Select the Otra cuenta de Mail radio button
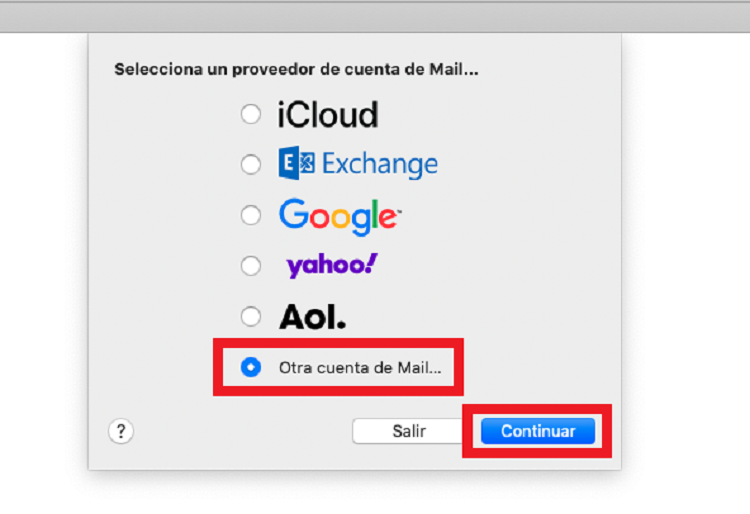 [x=251, y=367]
